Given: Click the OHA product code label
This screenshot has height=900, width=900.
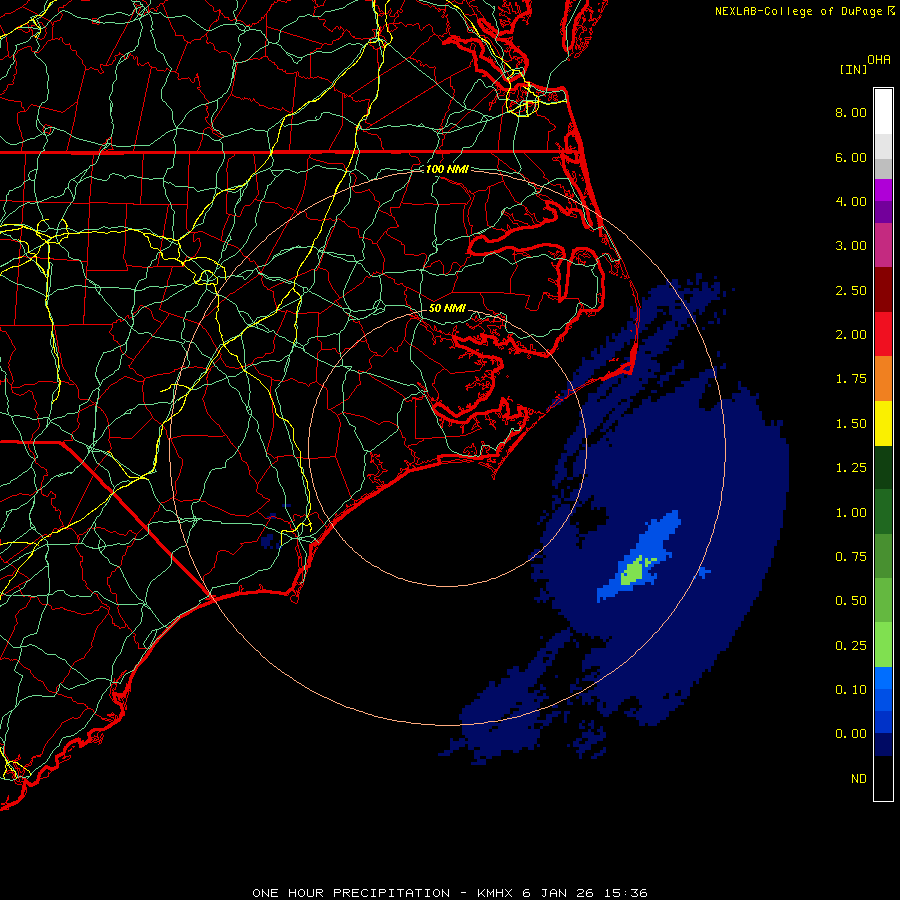Looking at the screenshot, I should [x=879, y=60].
